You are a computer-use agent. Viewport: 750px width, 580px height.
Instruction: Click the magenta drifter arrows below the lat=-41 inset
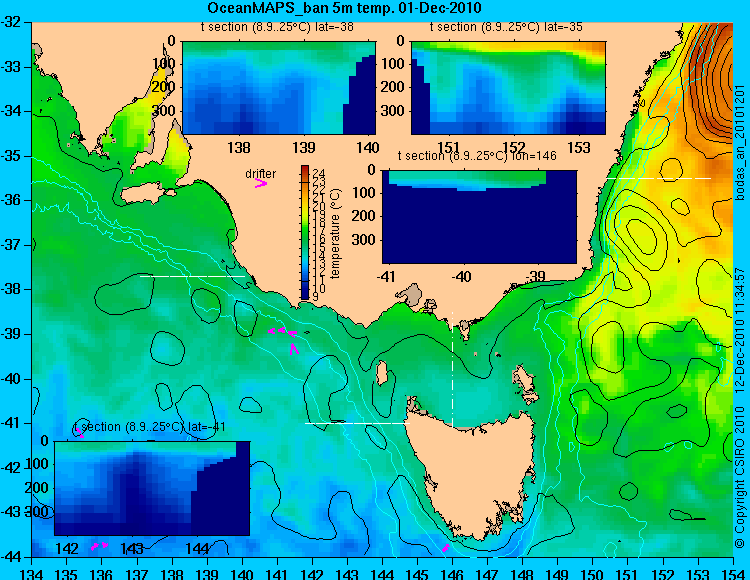[99, 546]
